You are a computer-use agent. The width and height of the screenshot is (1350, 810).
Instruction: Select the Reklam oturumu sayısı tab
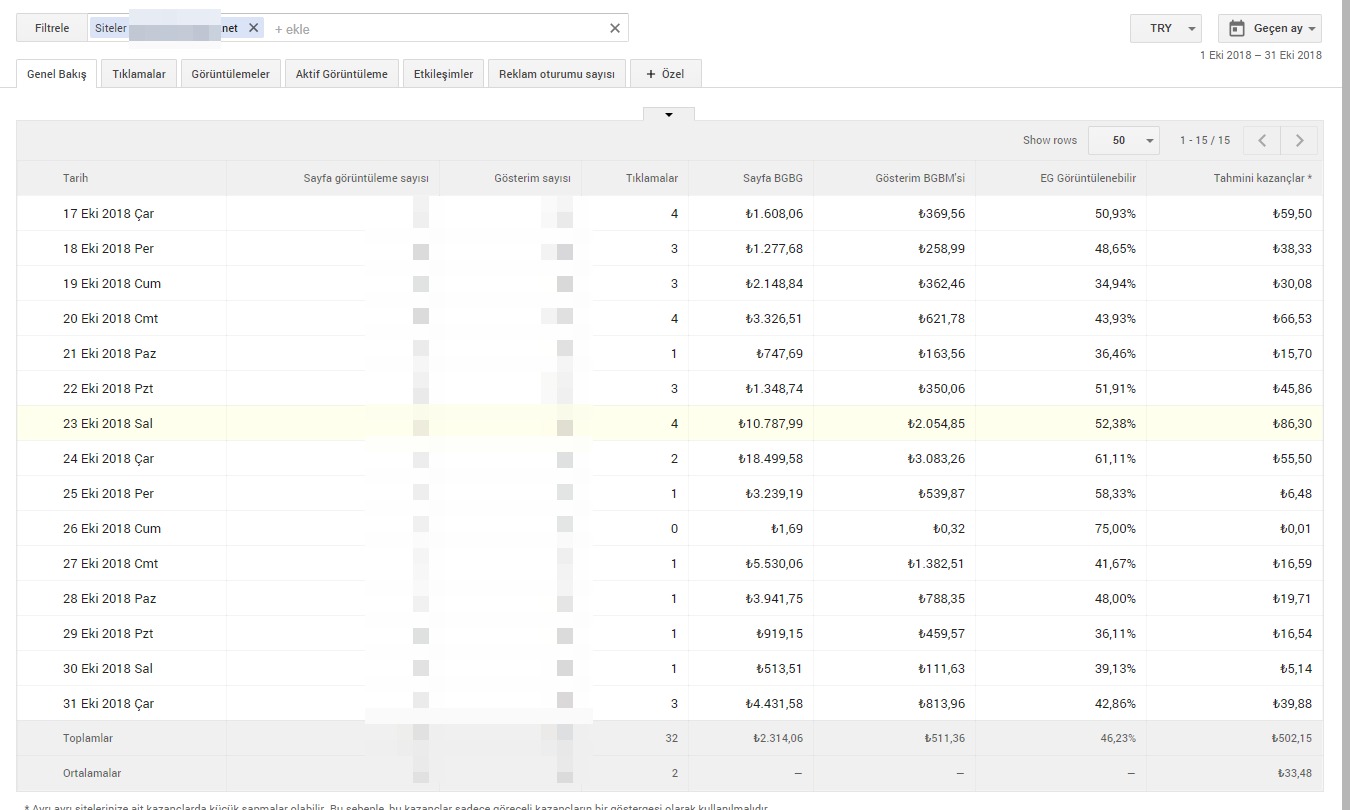(x=556, y=74)
